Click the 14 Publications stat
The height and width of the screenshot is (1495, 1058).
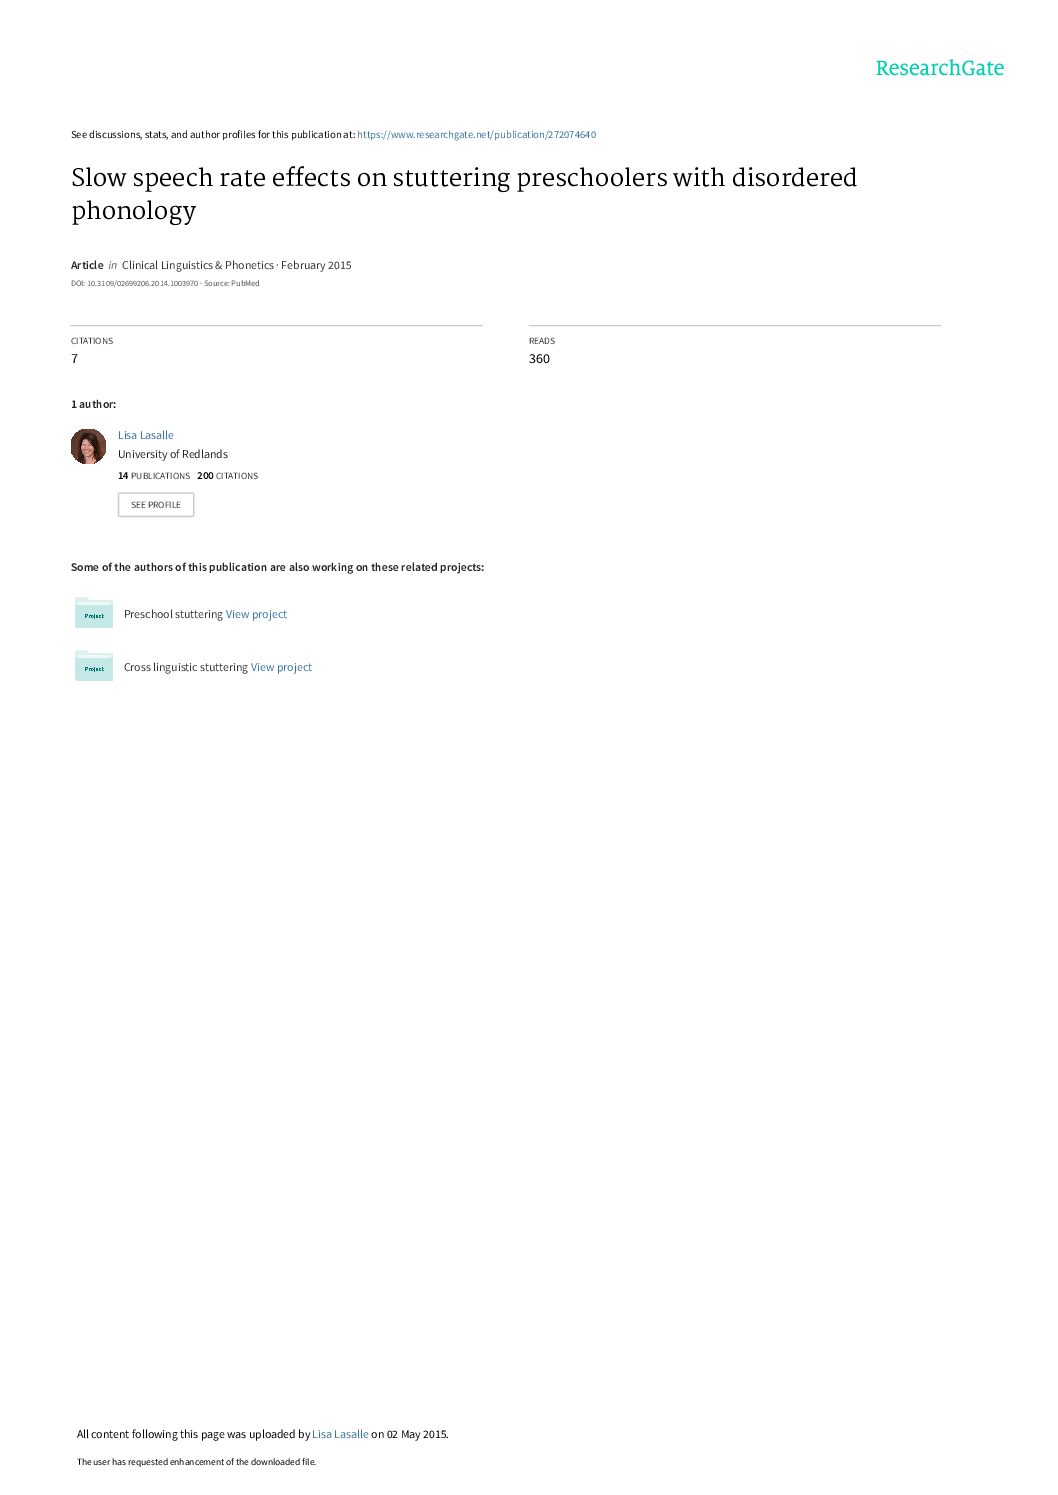click(x=154, y=476)
